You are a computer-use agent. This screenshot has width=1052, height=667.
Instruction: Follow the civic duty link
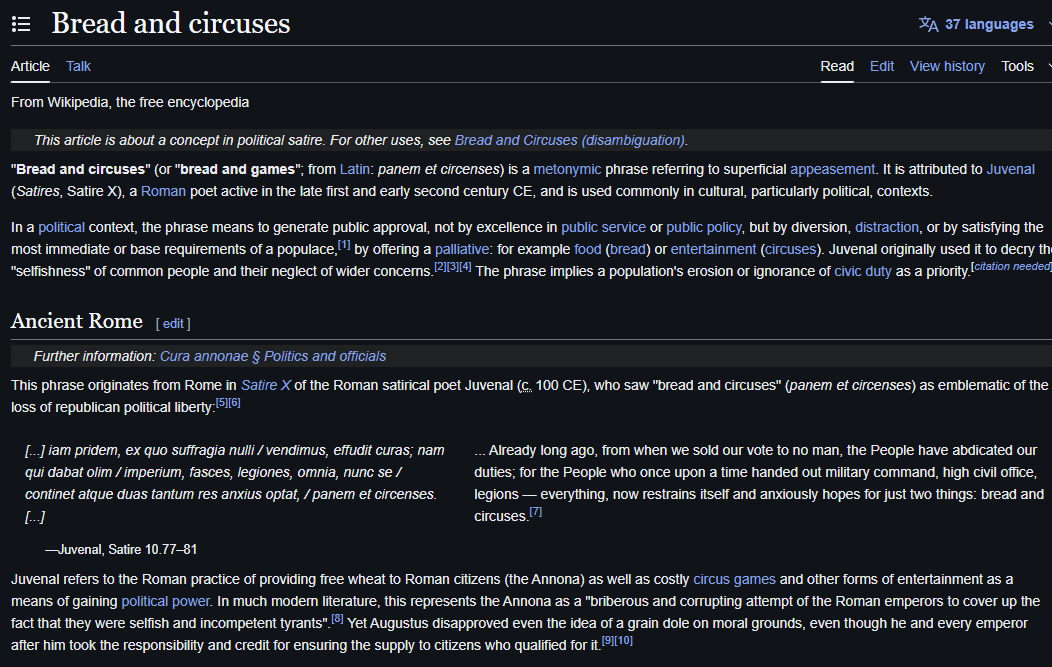(x=862, y=271)
